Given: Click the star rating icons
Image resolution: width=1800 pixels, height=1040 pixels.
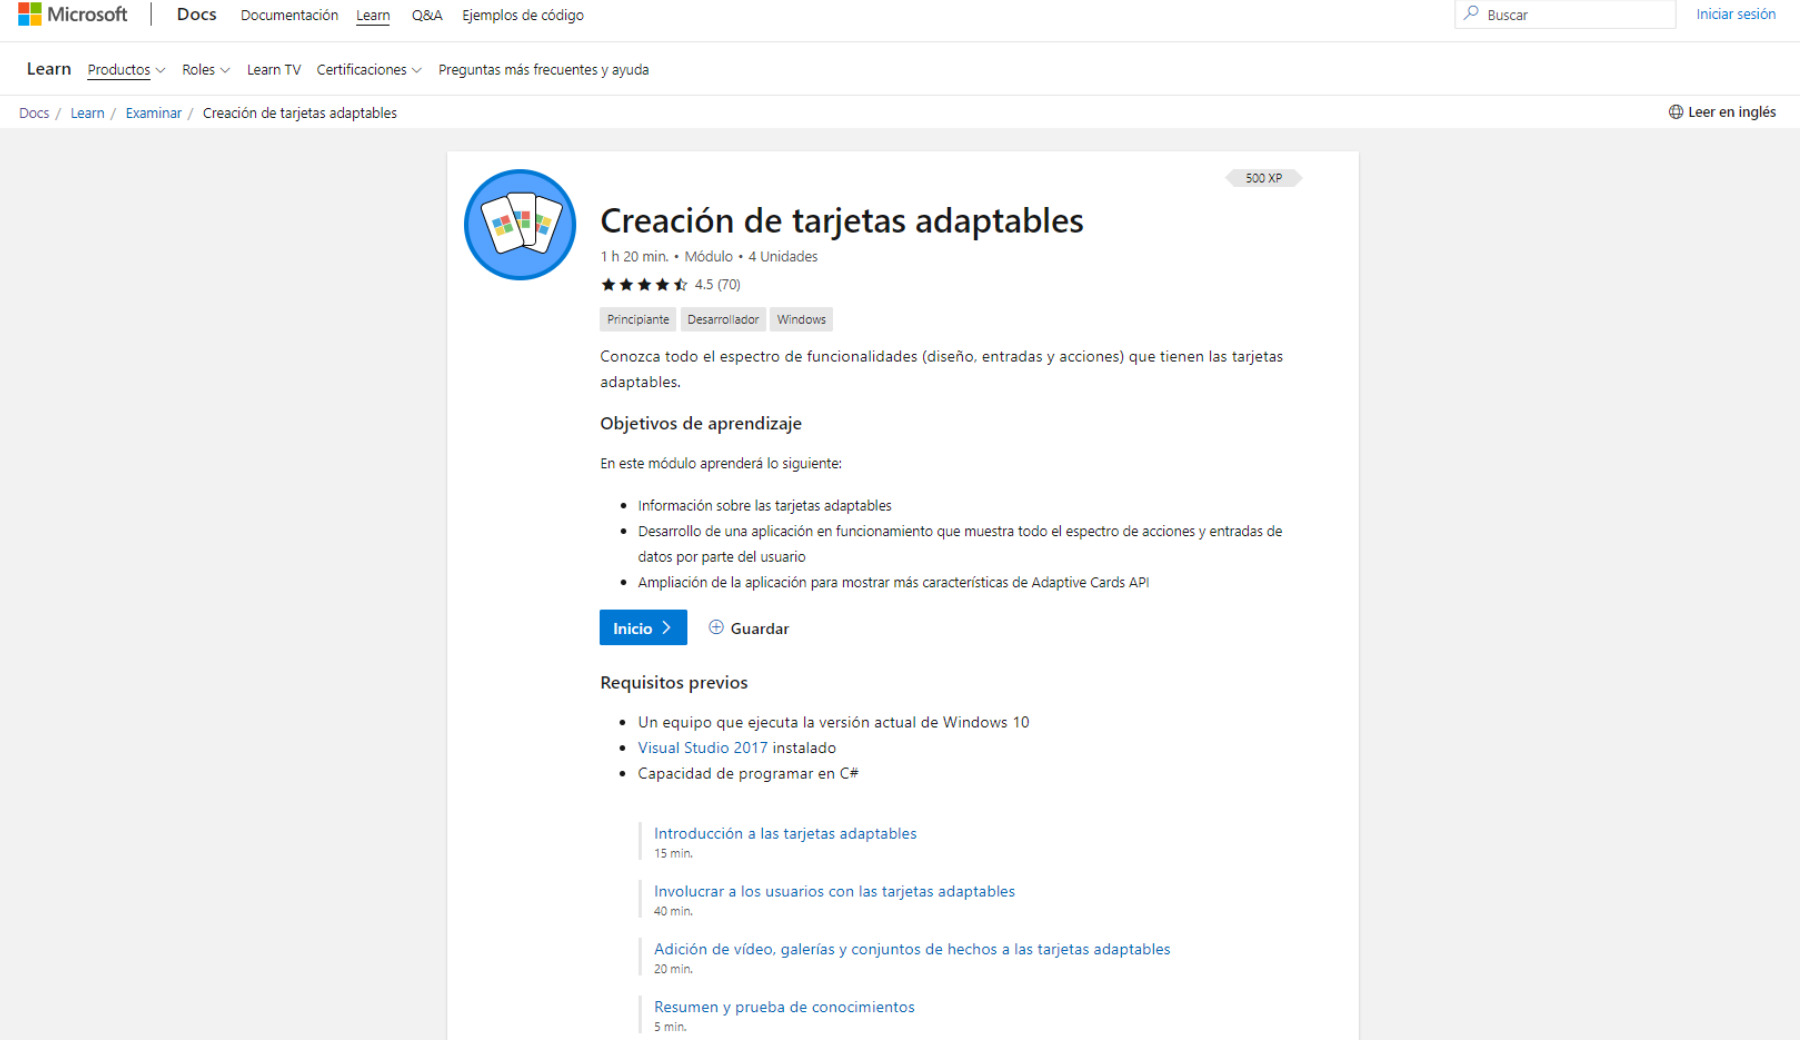Looking at the screenshot, I should tap(644, 285).
